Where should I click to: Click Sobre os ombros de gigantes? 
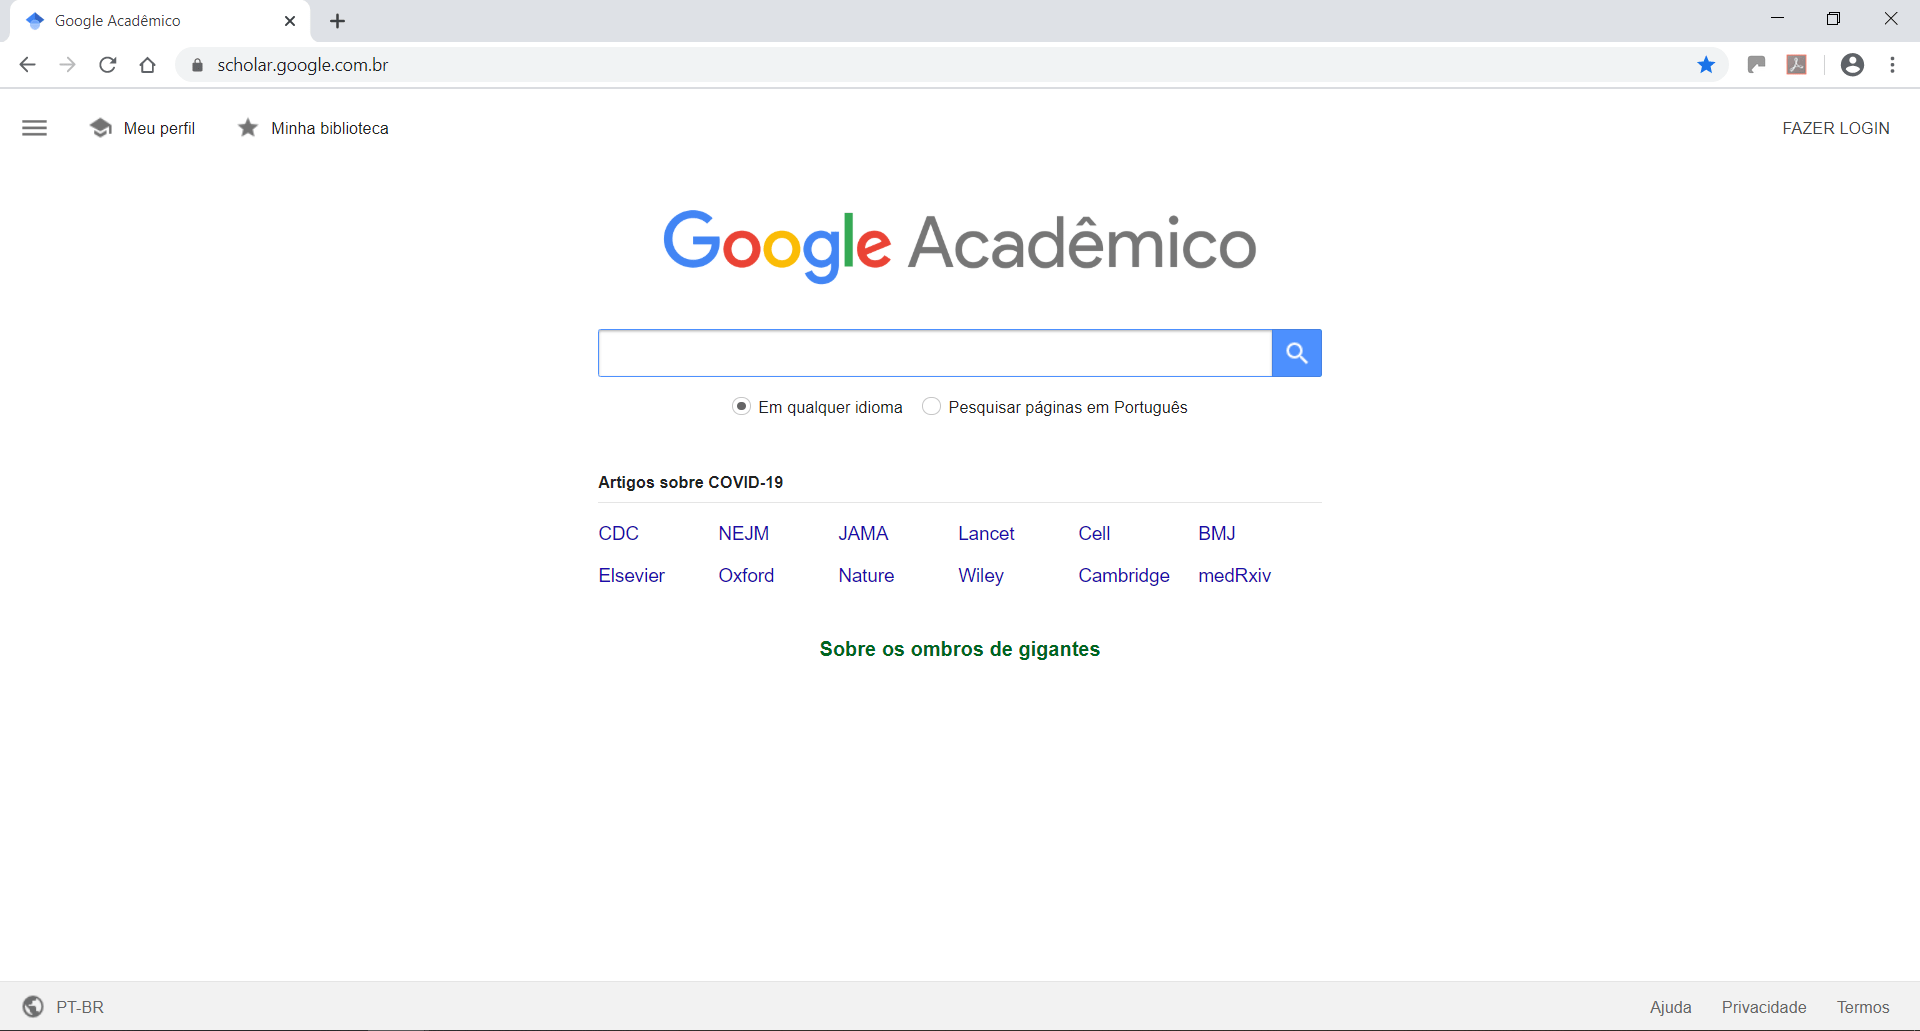click(x=959, y=648)
